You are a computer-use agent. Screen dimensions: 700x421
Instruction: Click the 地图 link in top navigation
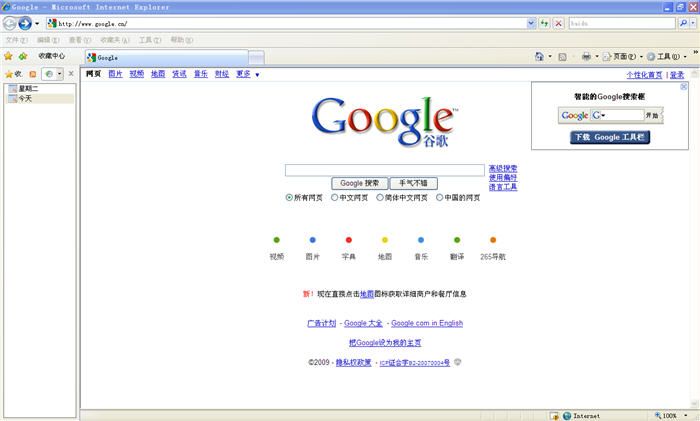click(x=158, y=74)
